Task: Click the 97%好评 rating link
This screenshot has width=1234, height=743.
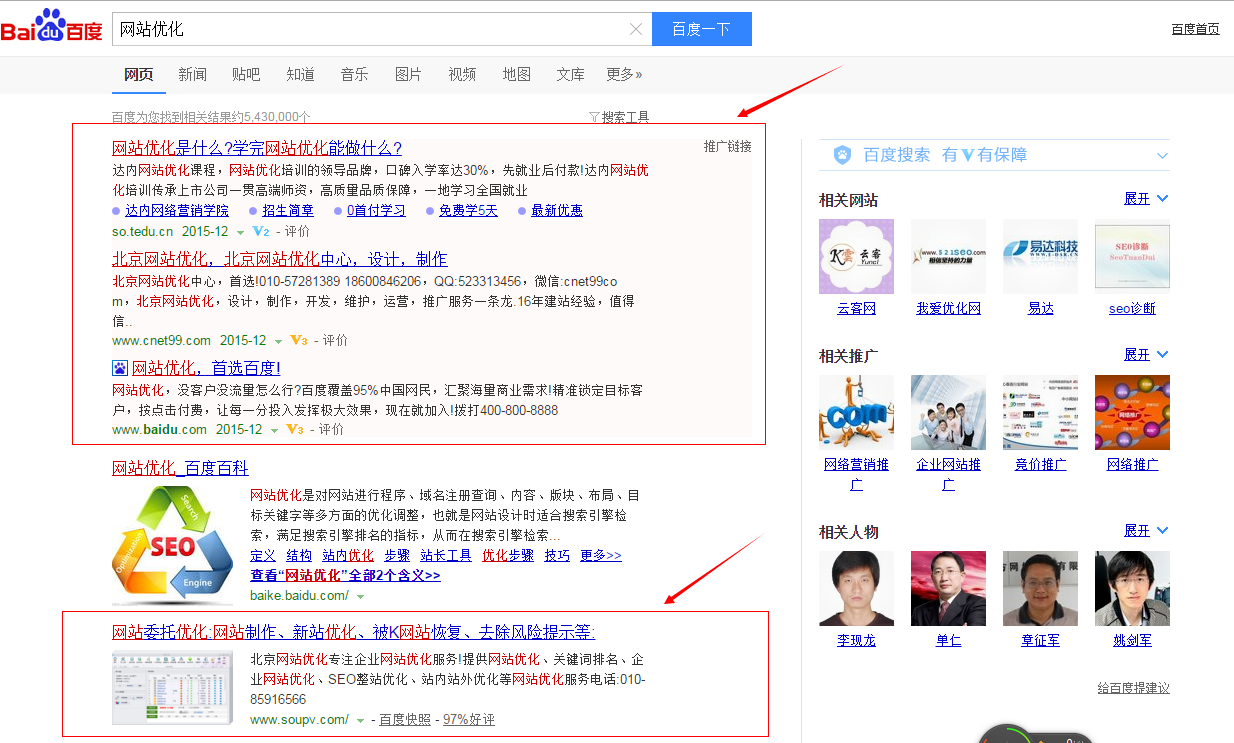Action: pos(469,719)
